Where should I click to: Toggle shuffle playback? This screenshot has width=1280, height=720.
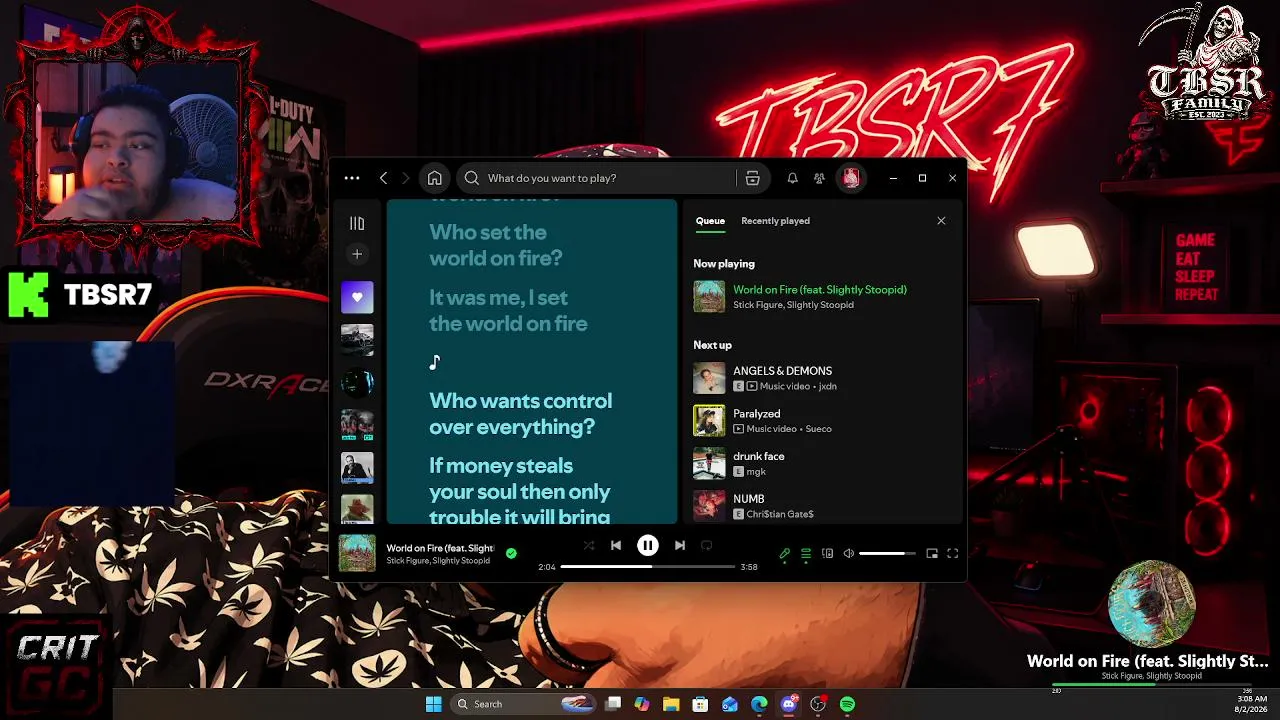(588, 545)
